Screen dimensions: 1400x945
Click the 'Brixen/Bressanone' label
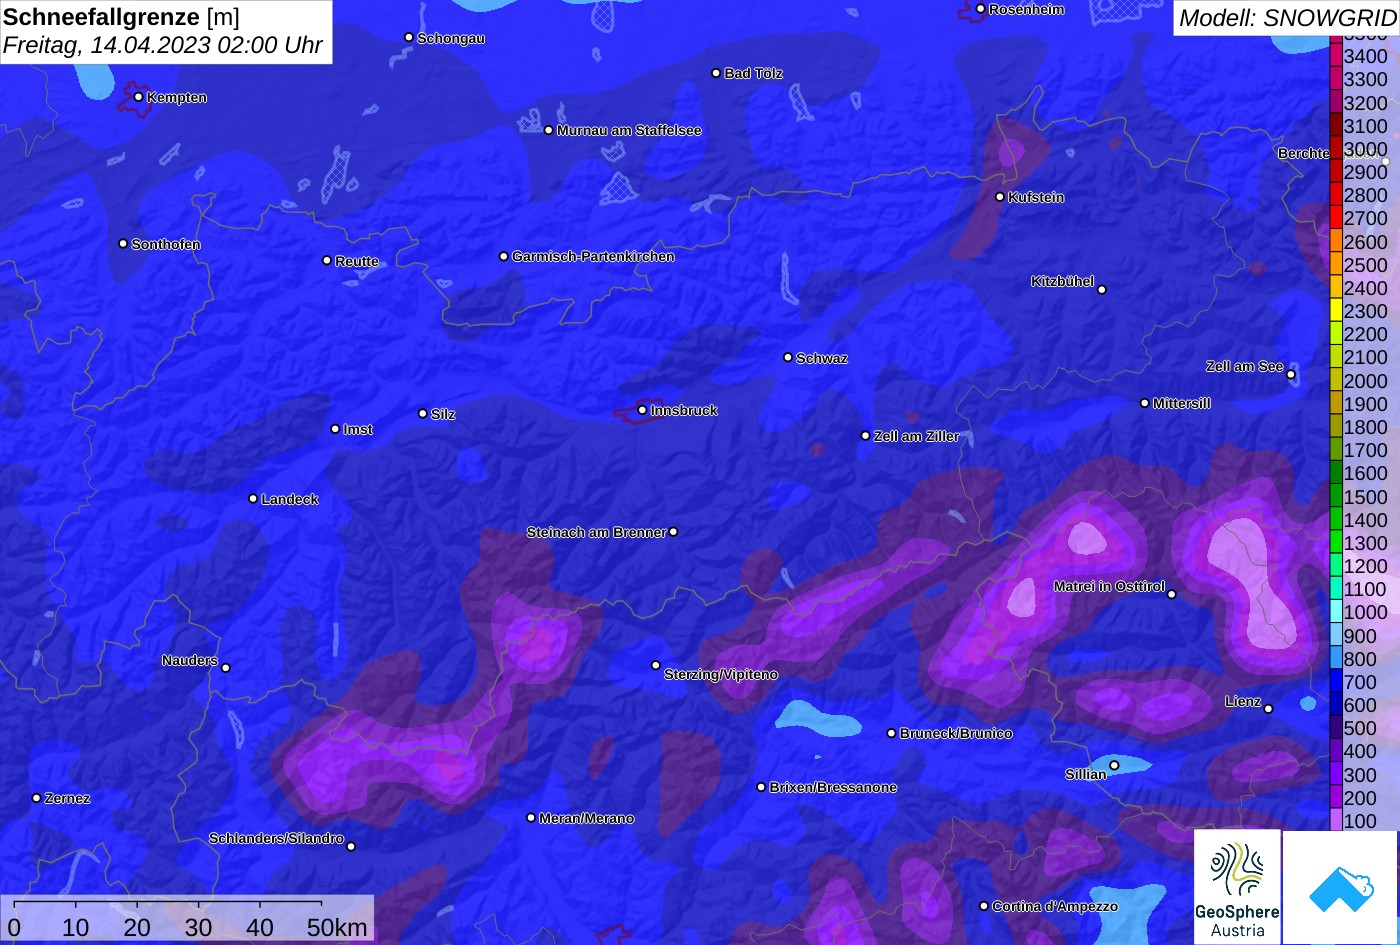click(x=833, y=788)
